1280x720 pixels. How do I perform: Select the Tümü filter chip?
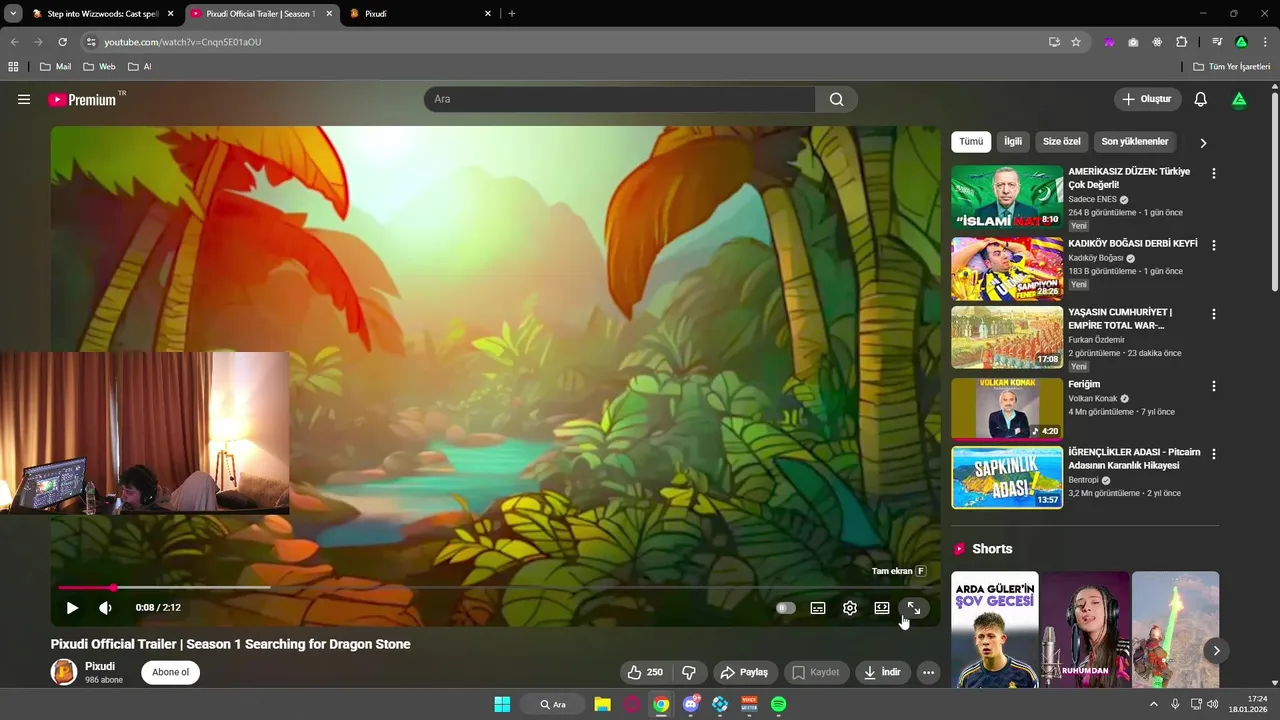pos(971,142)
